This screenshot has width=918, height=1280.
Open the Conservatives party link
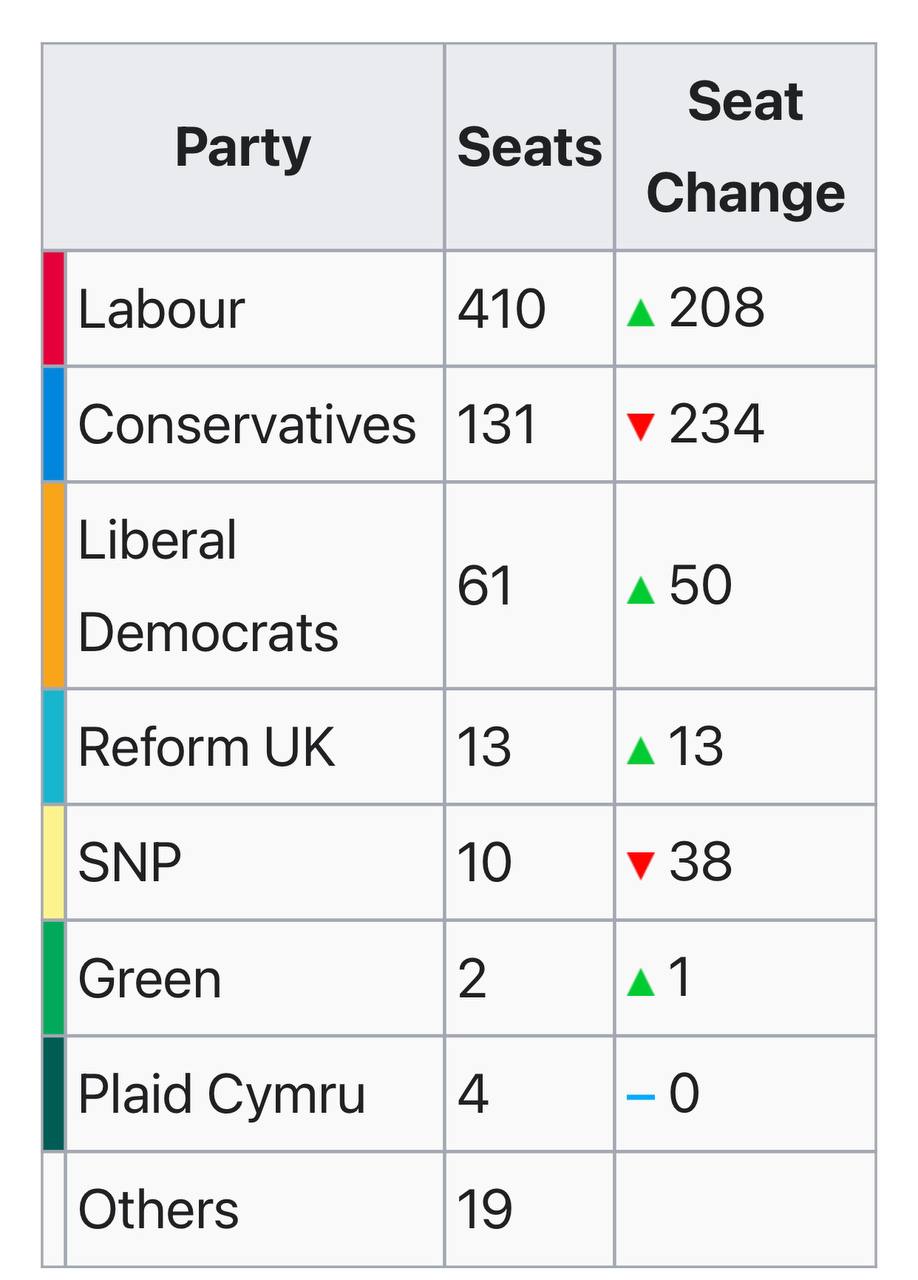[x=246, y=424]
